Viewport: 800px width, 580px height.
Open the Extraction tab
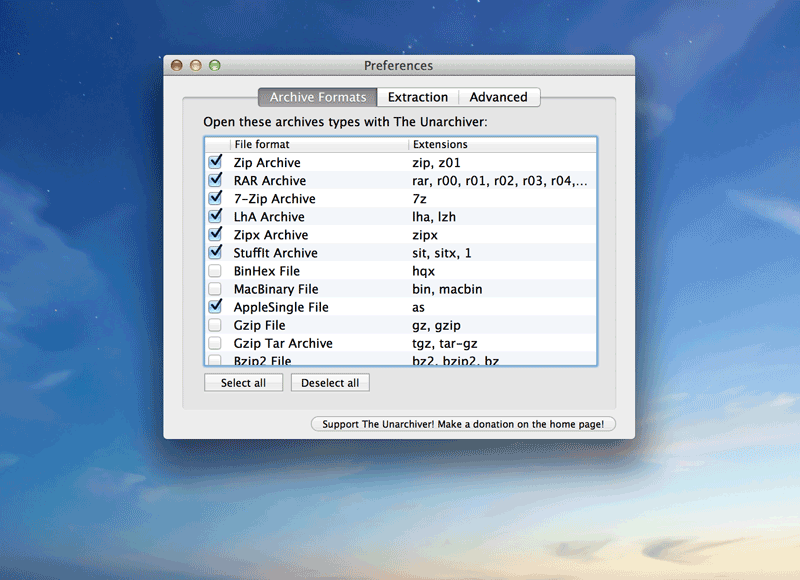(x=418, y=97)
